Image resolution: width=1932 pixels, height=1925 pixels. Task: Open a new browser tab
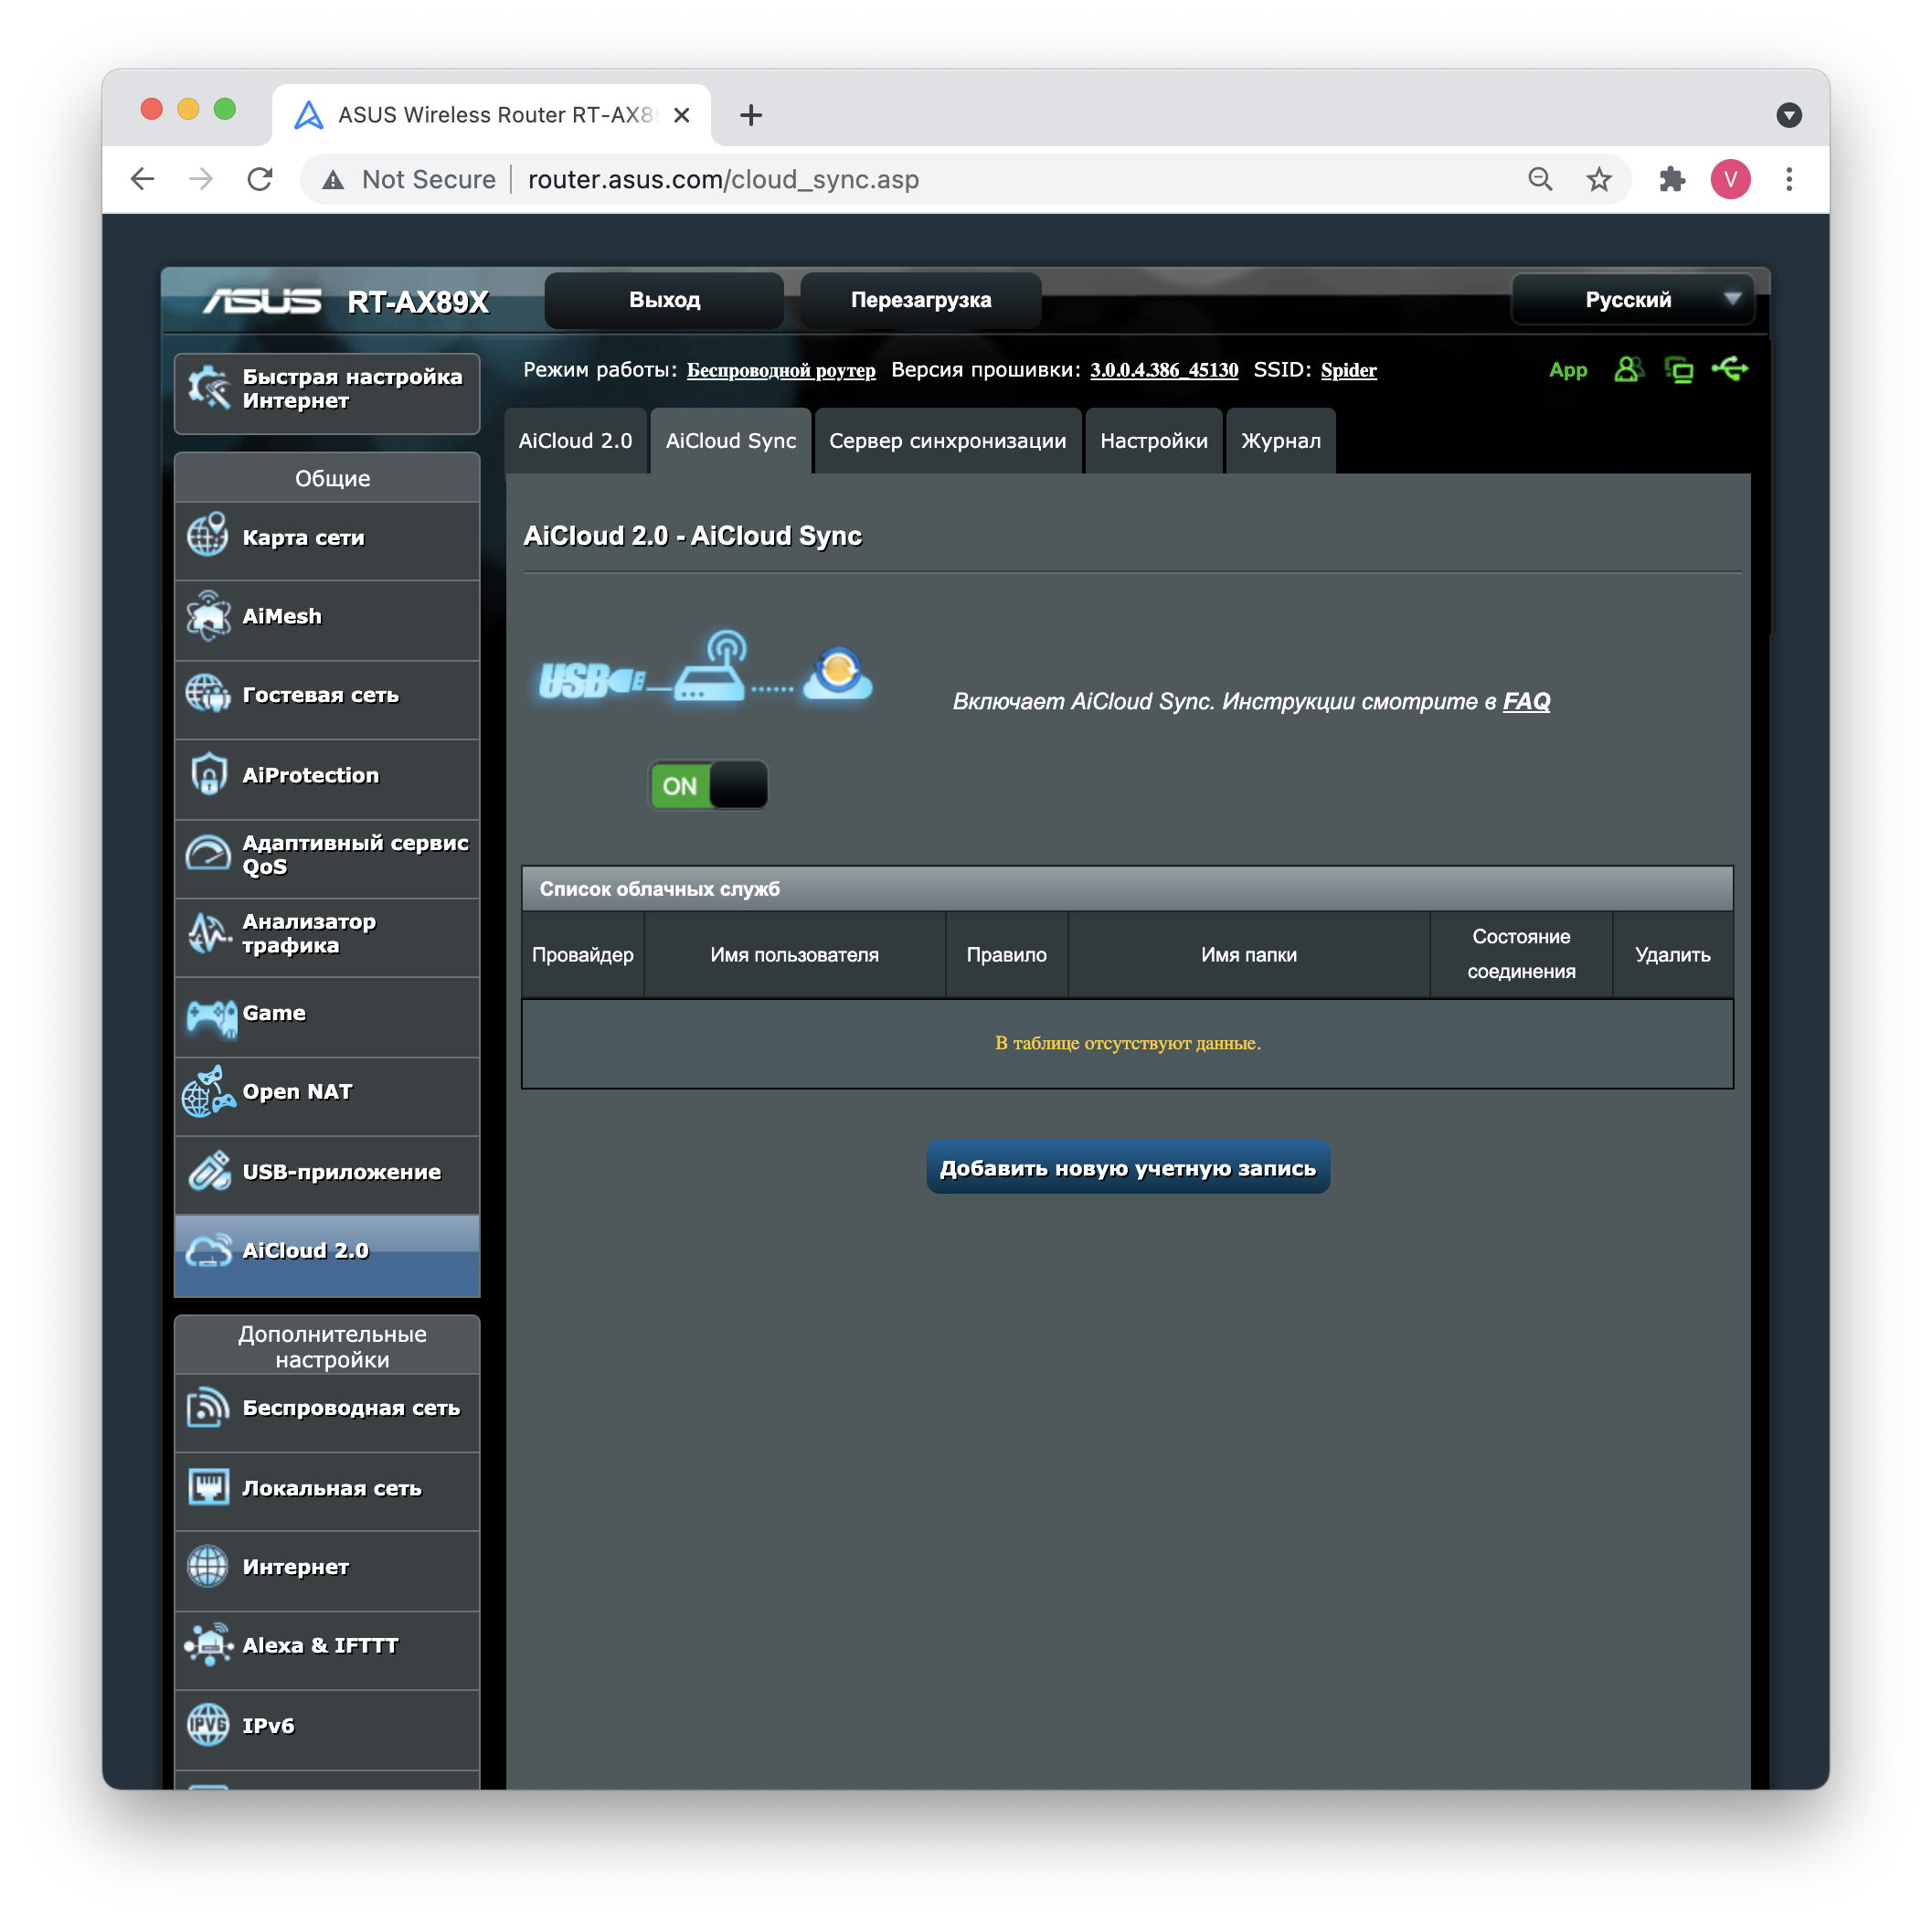pyautogui.click(x=751, y=115)
